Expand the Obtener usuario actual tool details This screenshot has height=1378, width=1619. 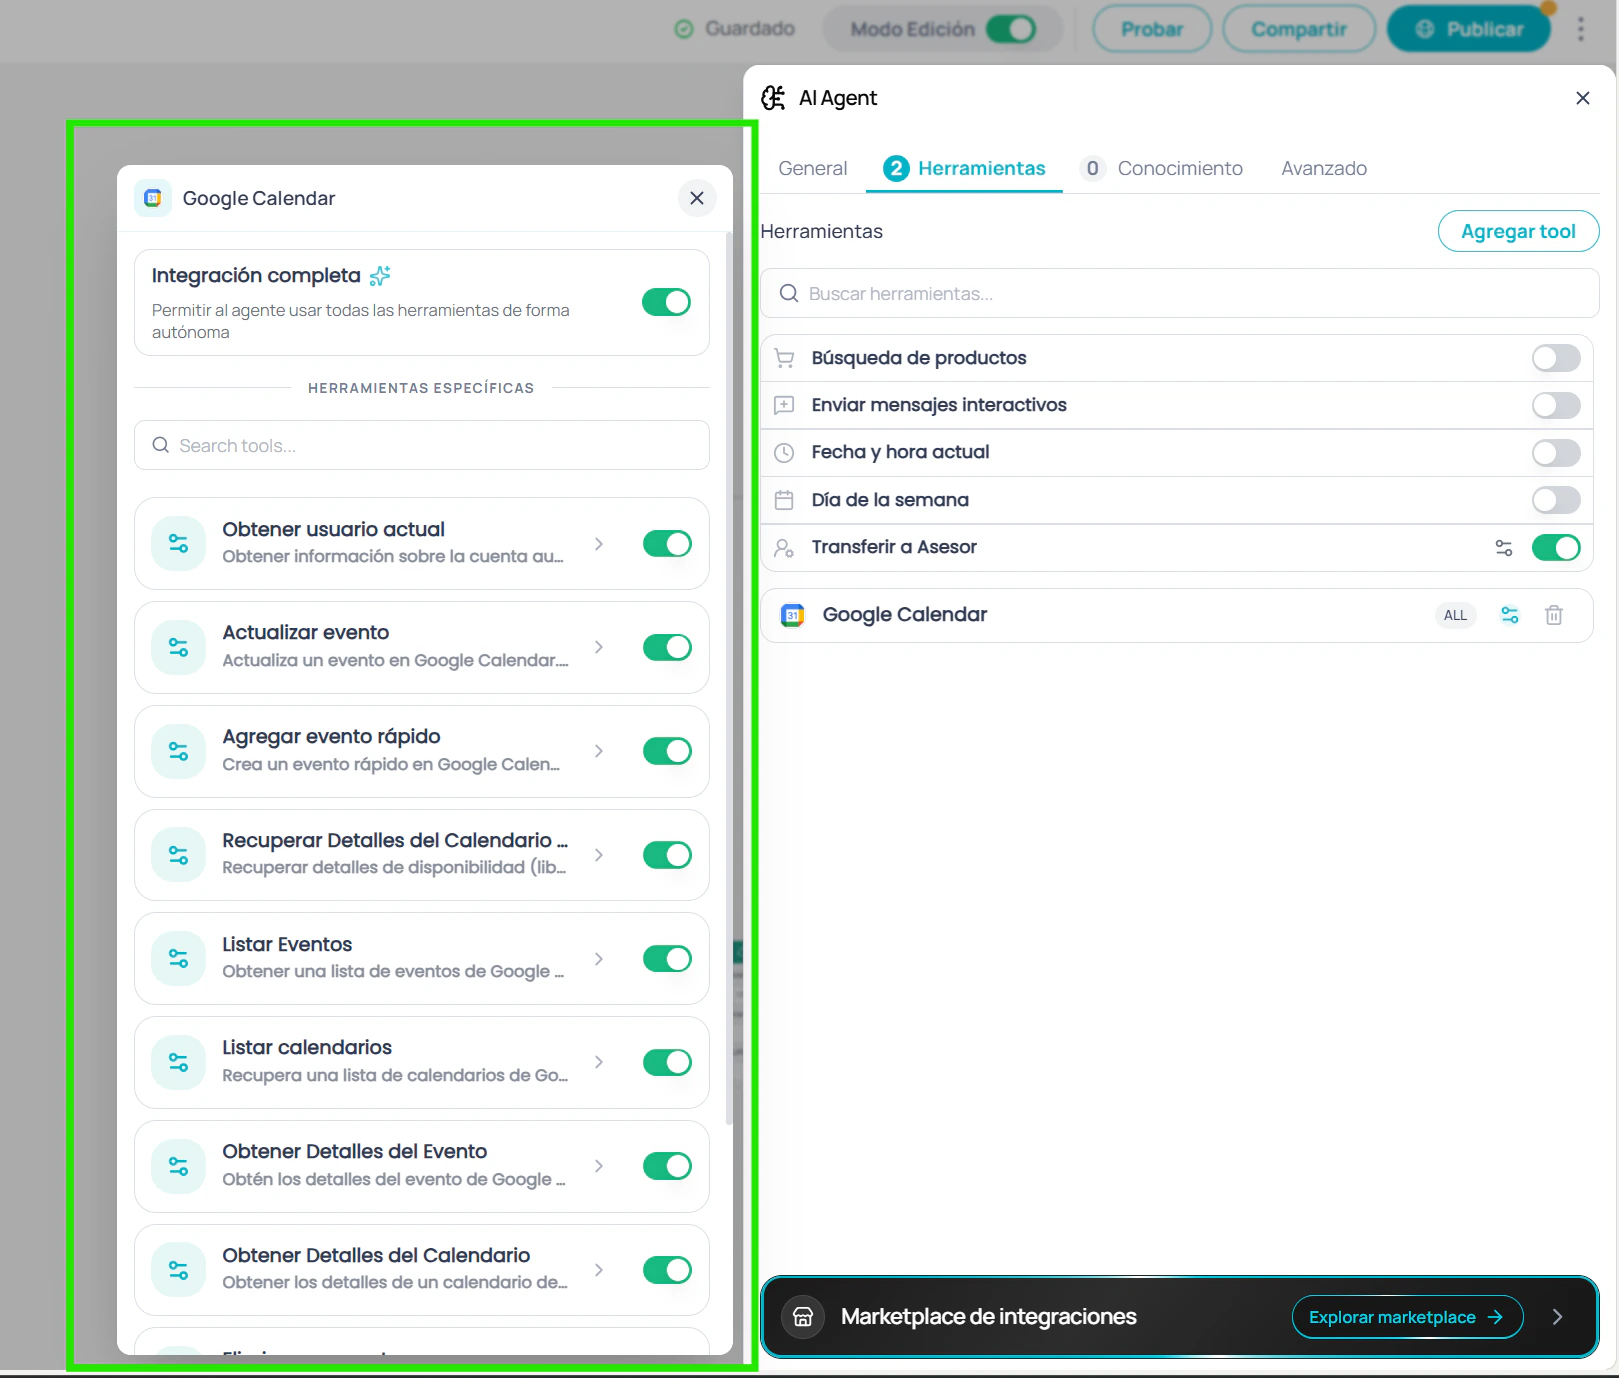coord(598,543)
